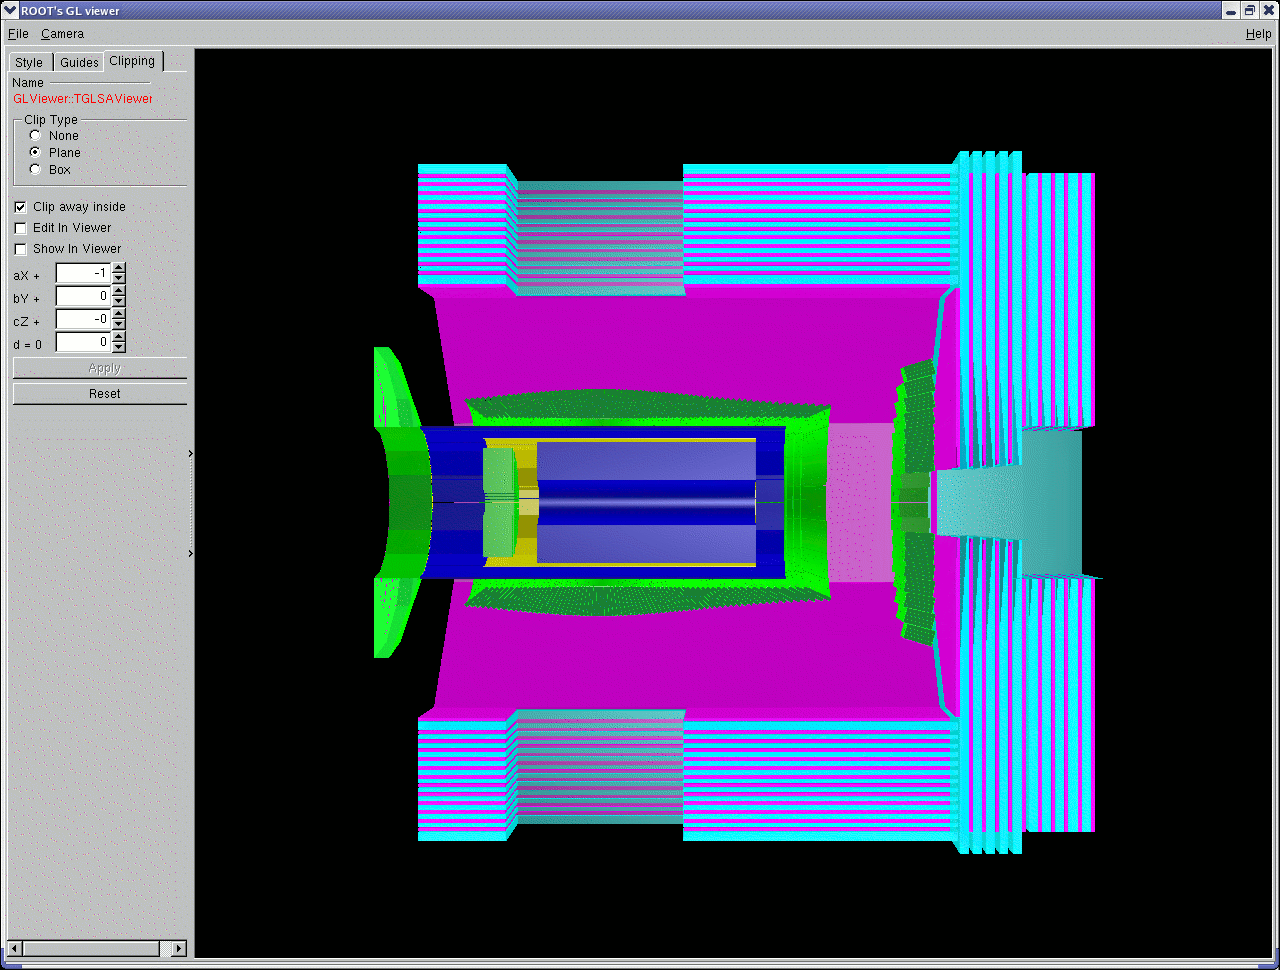
Task: Enable Show In Viewer checkbox
Action: tap(20, 249)
